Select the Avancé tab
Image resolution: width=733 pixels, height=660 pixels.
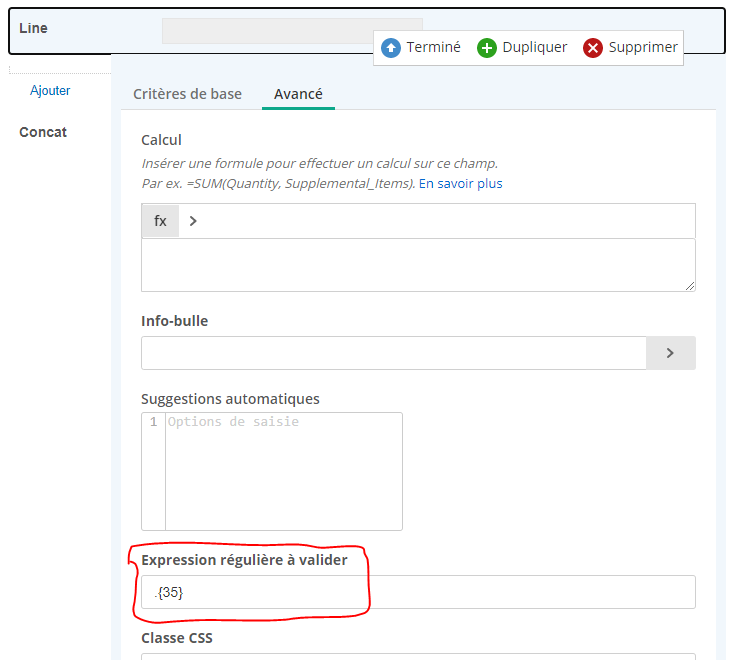(298, 94)
